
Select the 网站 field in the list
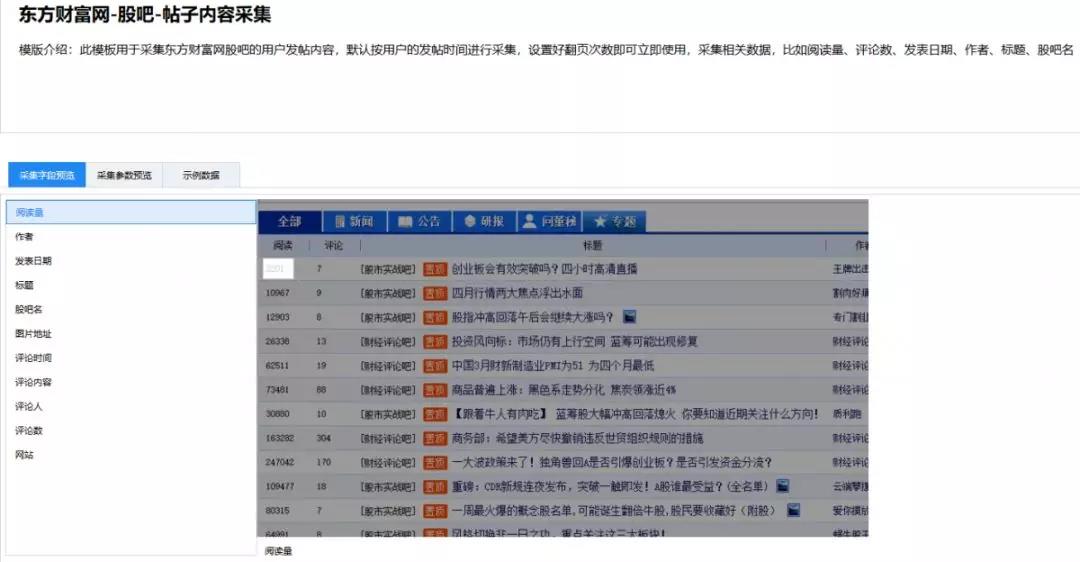point(131,455)
